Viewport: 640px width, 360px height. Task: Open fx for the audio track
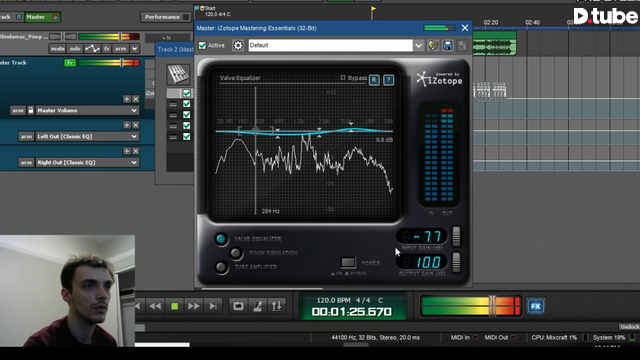click(x=107, y=49)
